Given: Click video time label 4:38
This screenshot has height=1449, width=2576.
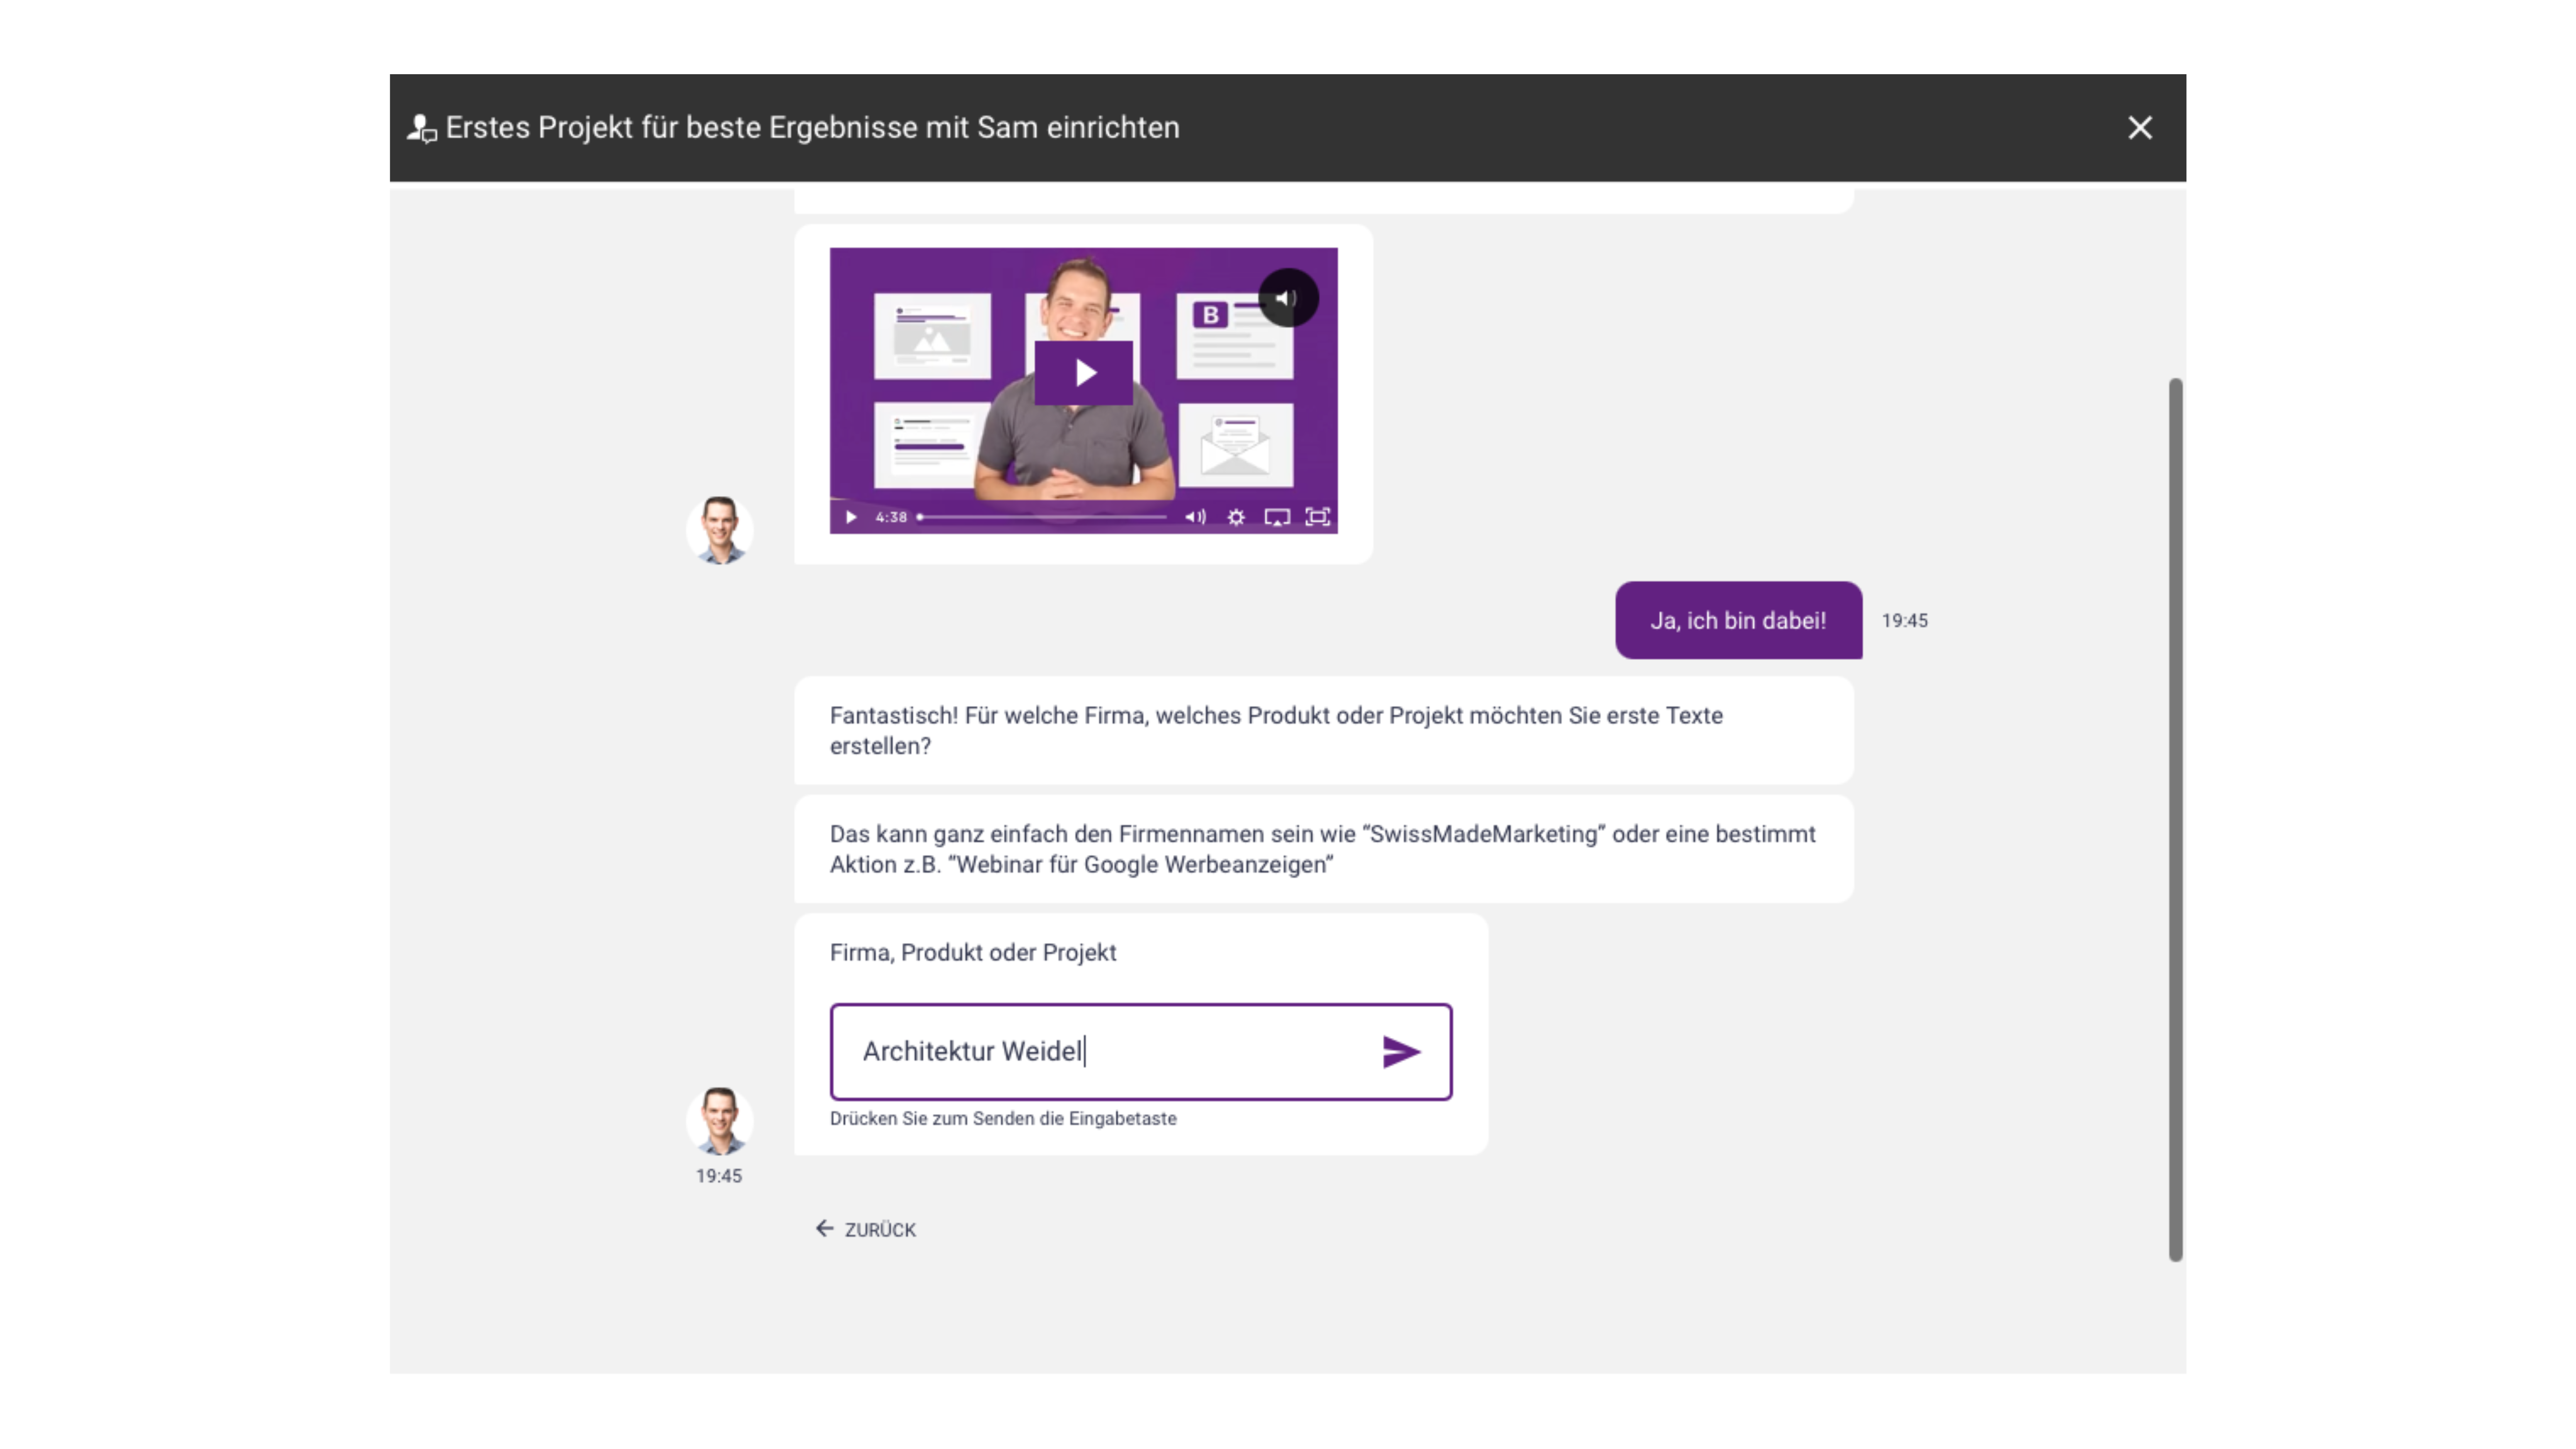Looking at the screenshot, I should [x=891, y=517].
